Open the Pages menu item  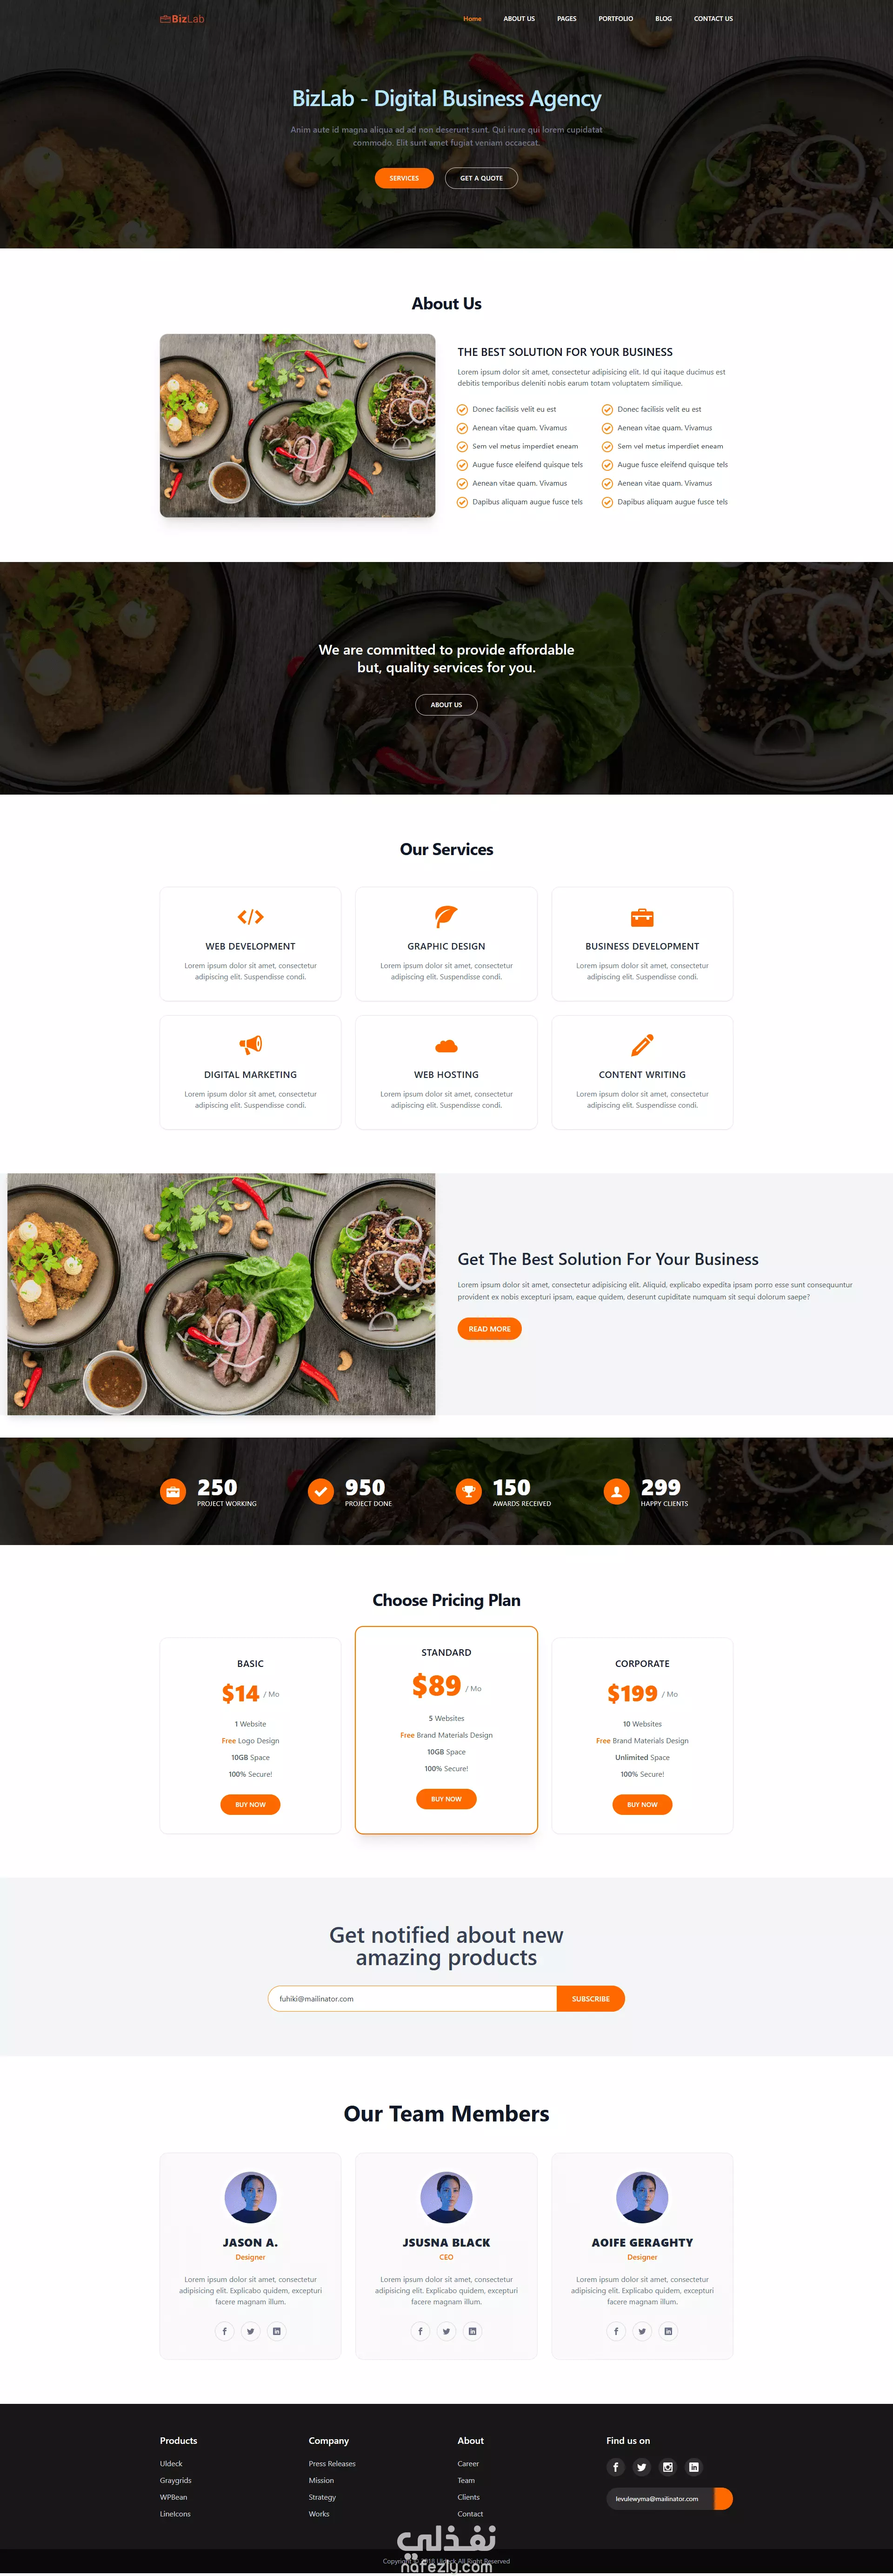567,19
